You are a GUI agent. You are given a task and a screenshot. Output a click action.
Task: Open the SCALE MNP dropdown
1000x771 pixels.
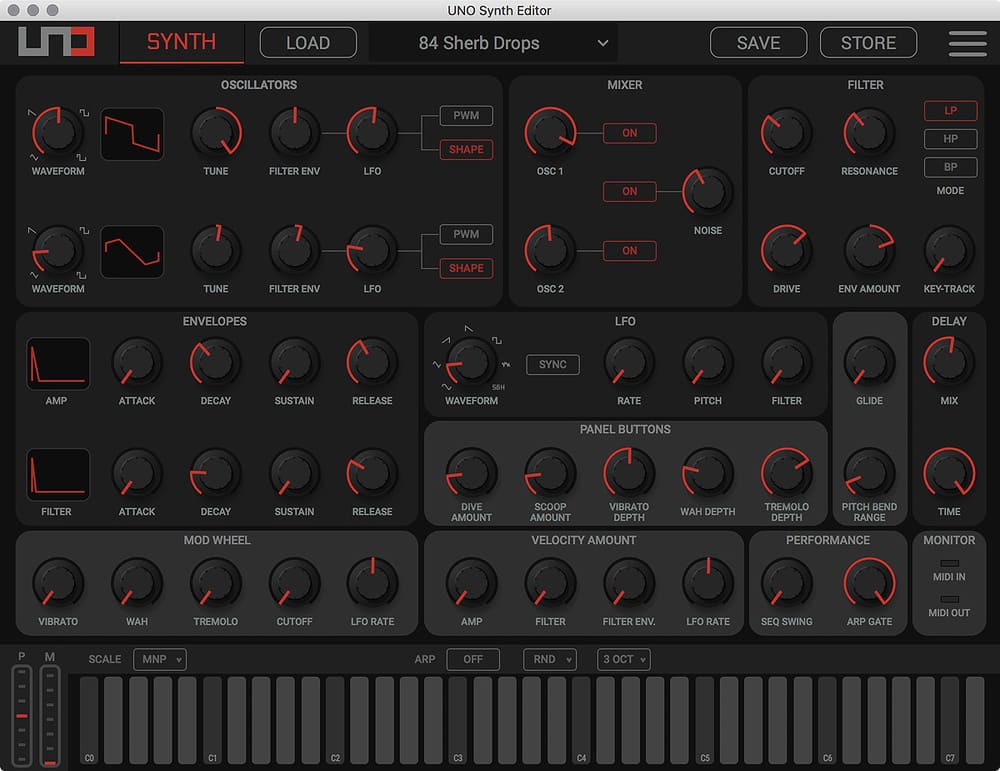pos(160,659)
